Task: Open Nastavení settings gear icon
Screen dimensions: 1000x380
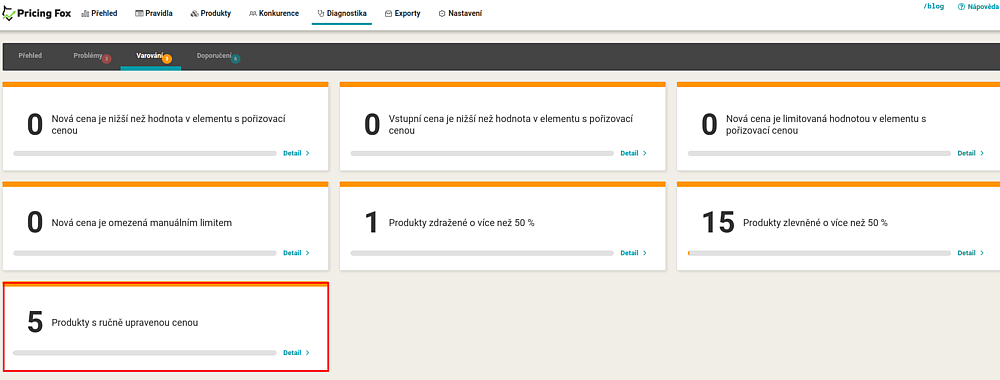Action: 442,13
